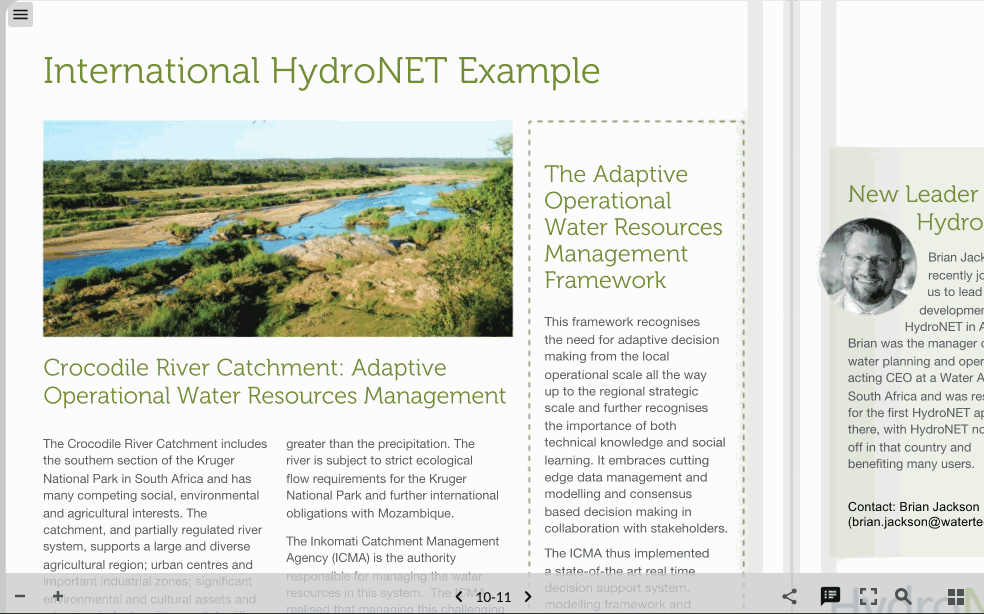Open the share options icon

pos(789,596)
